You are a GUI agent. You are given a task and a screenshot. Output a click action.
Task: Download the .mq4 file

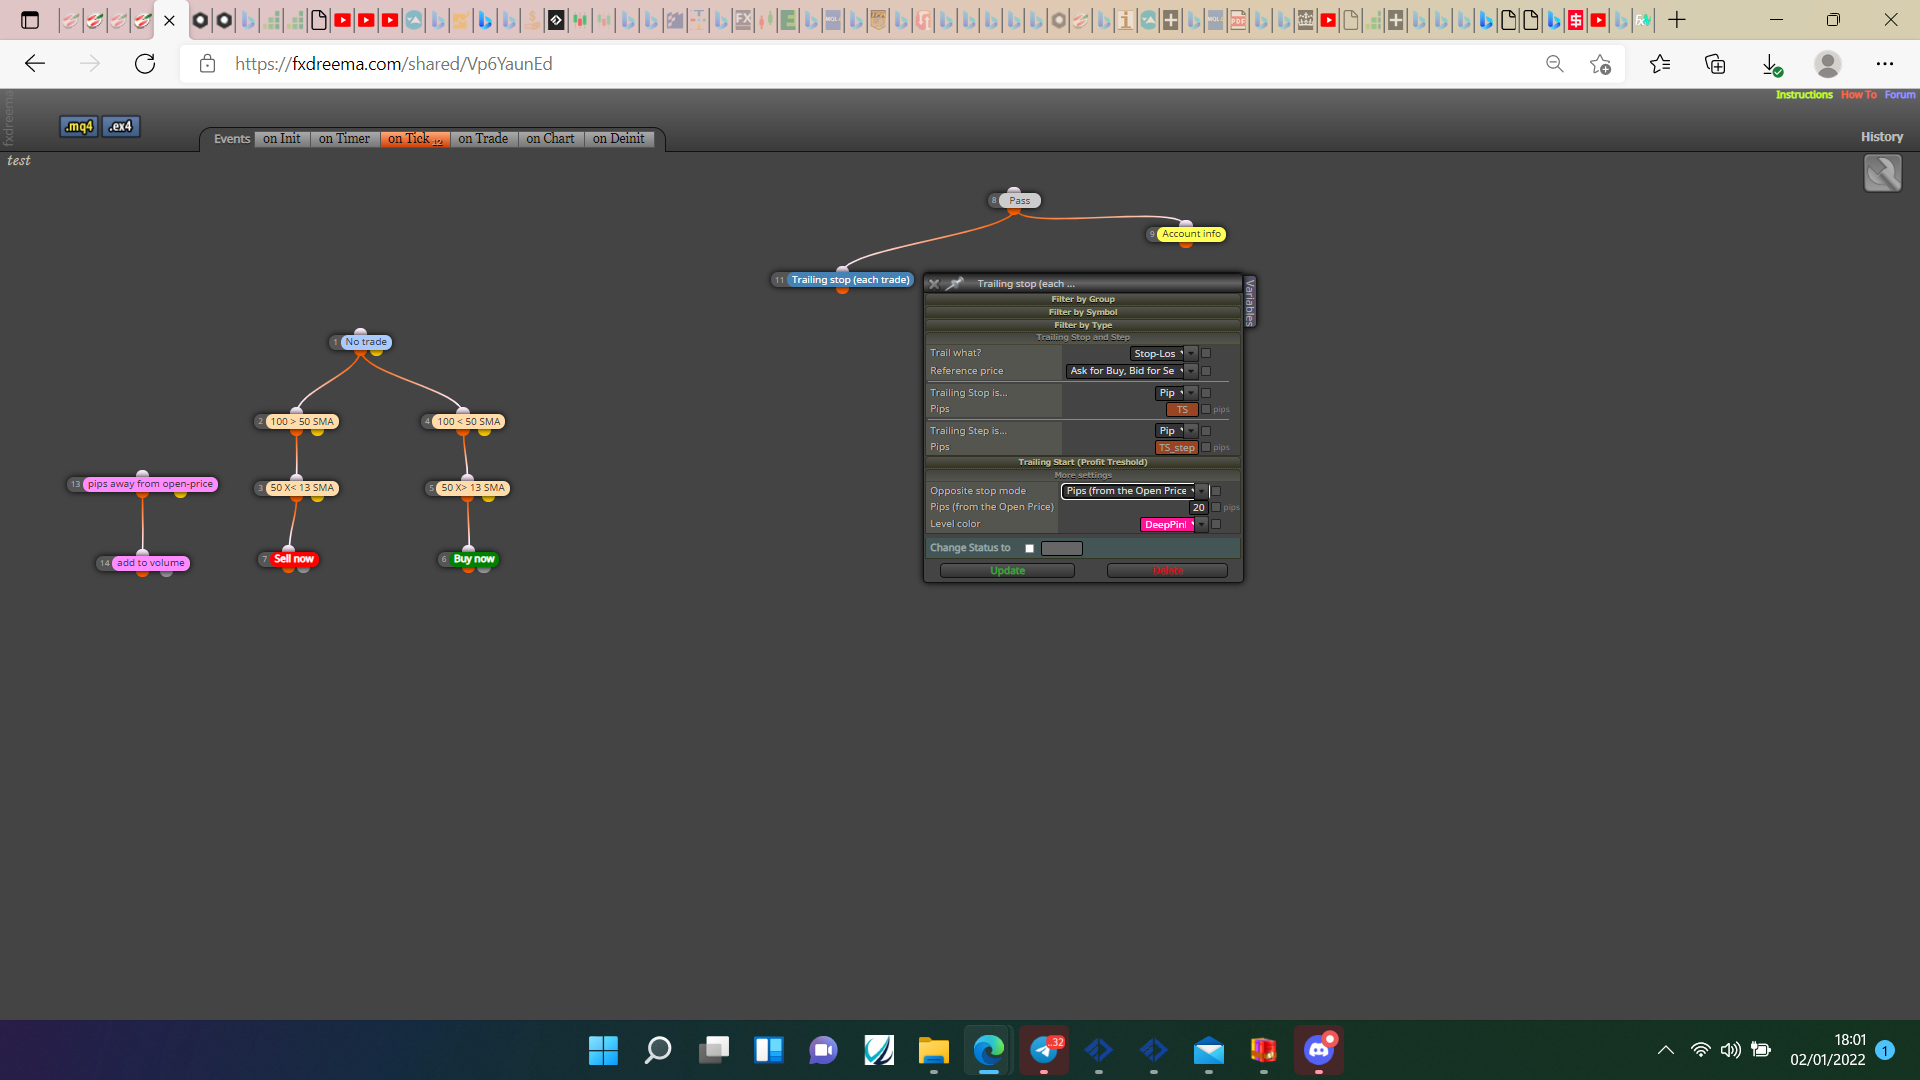point(79,126)
